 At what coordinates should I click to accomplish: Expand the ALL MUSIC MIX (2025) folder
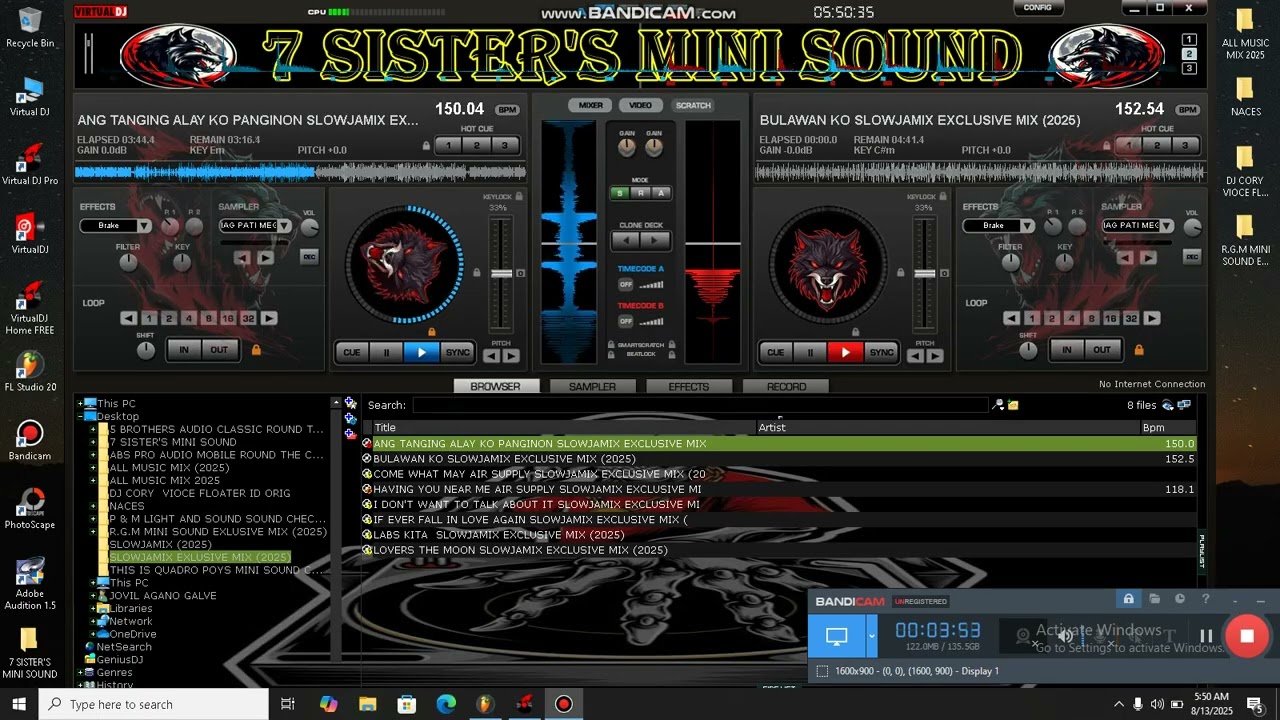click(93, 468)
